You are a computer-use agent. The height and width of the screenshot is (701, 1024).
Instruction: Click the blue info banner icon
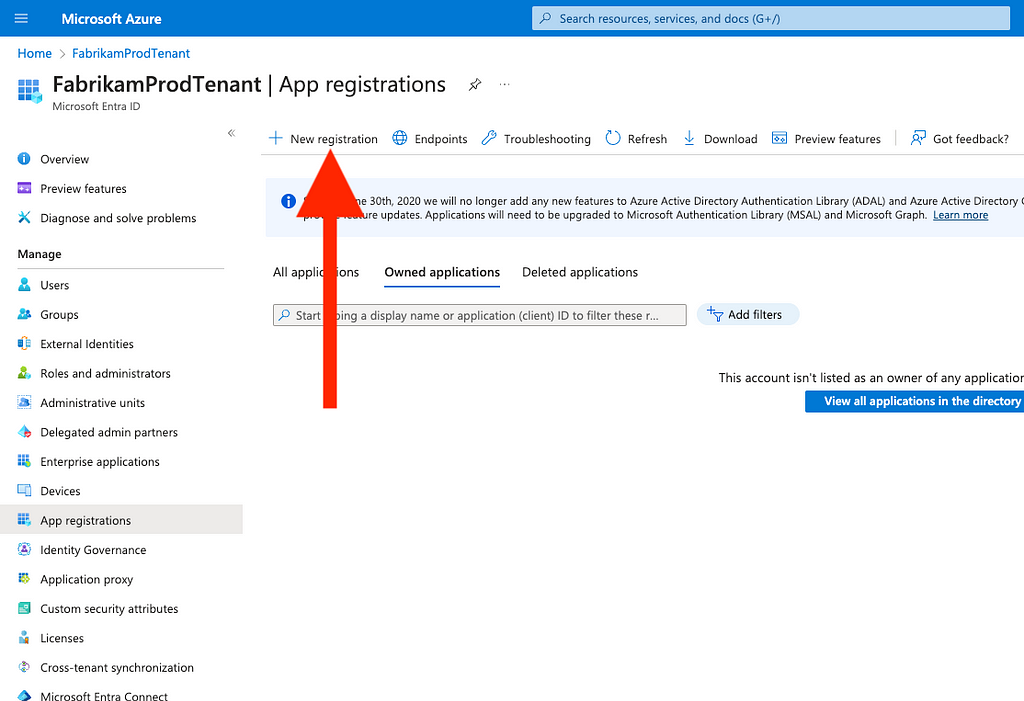click(288, 201)
